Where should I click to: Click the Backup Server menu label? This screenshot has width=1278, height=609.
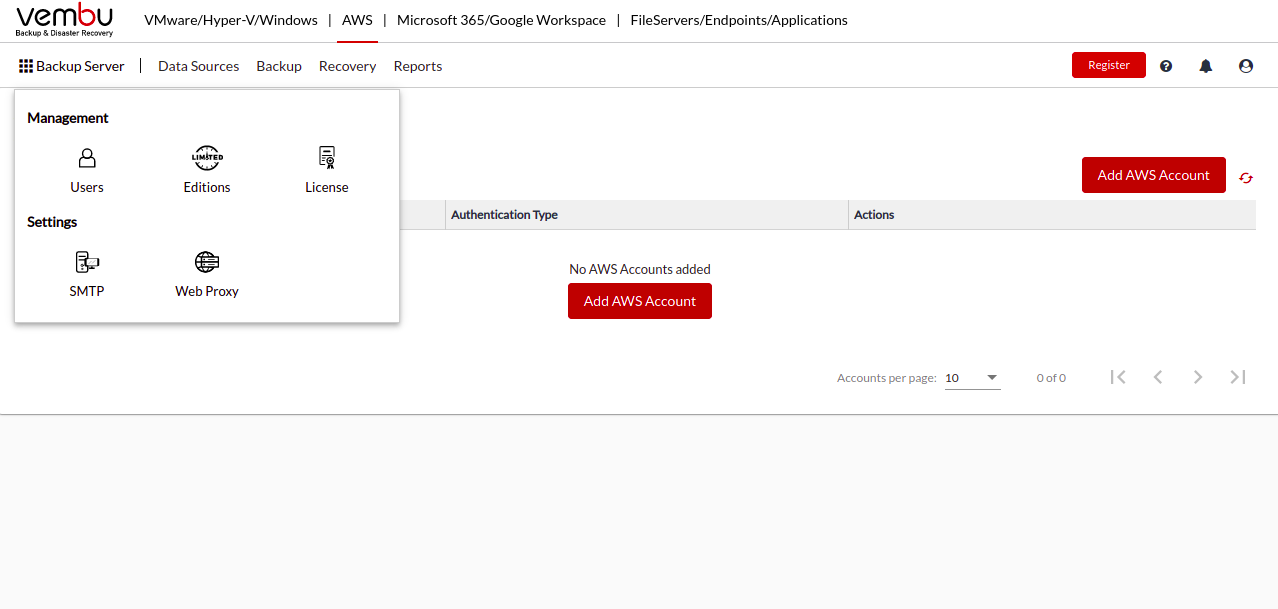81,66
